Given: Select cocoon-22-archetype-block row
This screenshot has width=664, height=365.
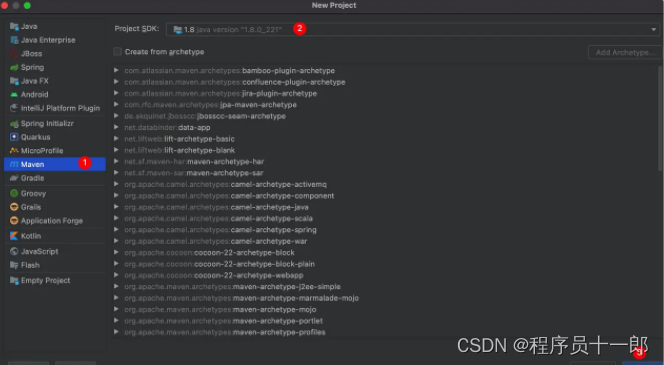Looking at the screenshot, I should (x=384, y=252).
